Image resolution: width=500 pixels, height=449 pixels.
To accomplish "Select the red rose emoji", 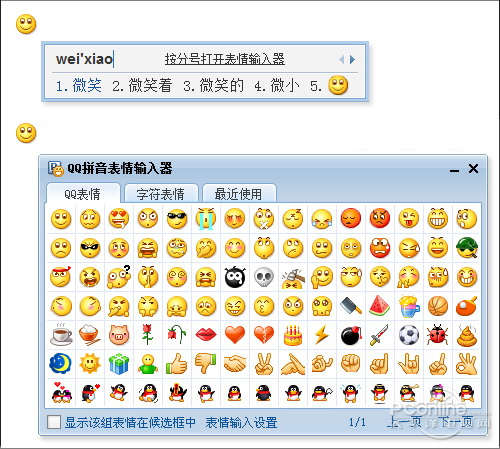I will [148, 335].
